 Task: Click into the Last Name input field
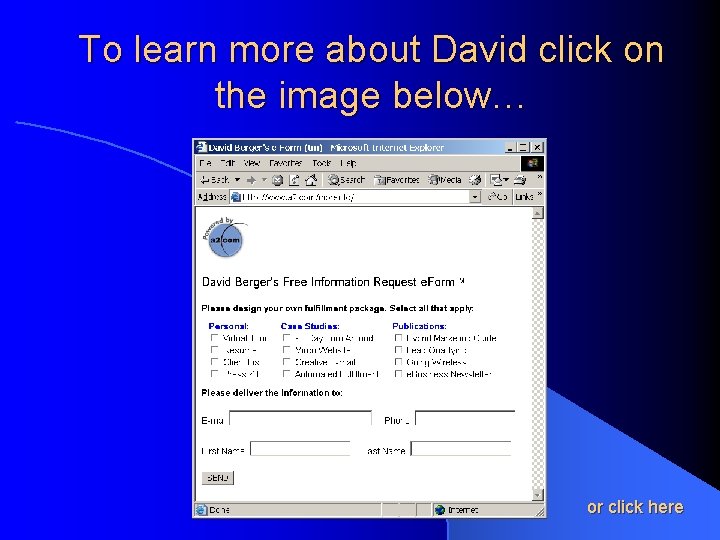click(461, 449)
